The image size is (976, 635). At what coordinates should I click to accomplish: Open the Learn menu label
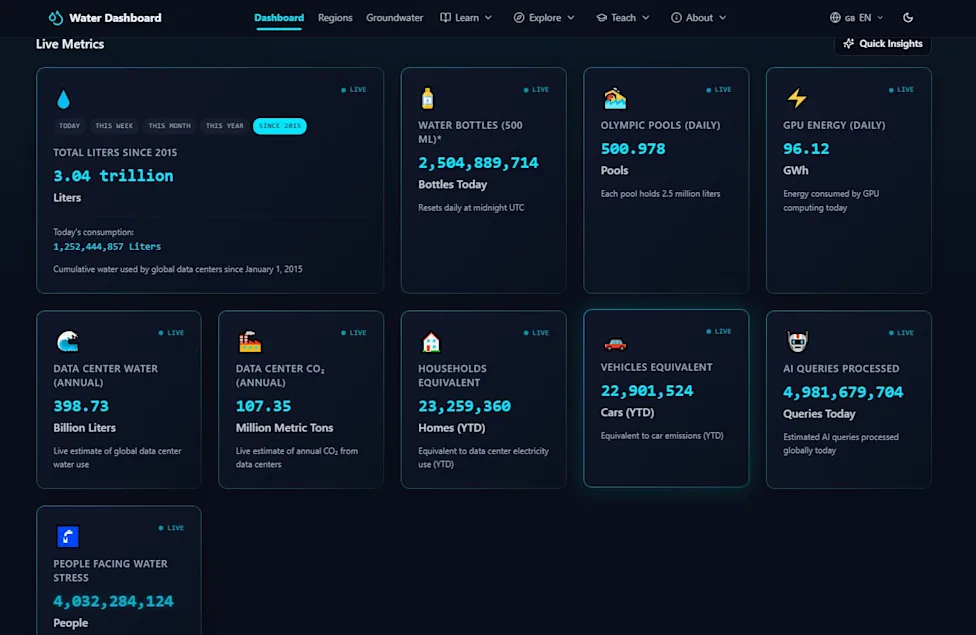tap(467, 17)
